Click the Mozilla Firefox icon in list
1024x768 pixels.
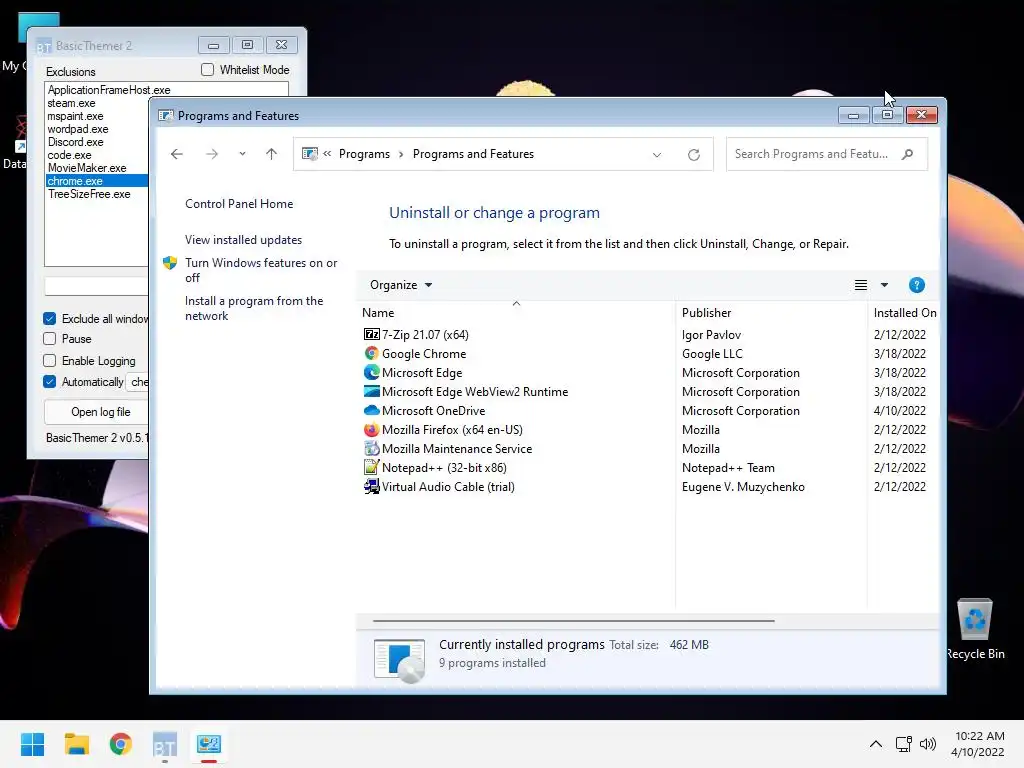tap(371, 430)
